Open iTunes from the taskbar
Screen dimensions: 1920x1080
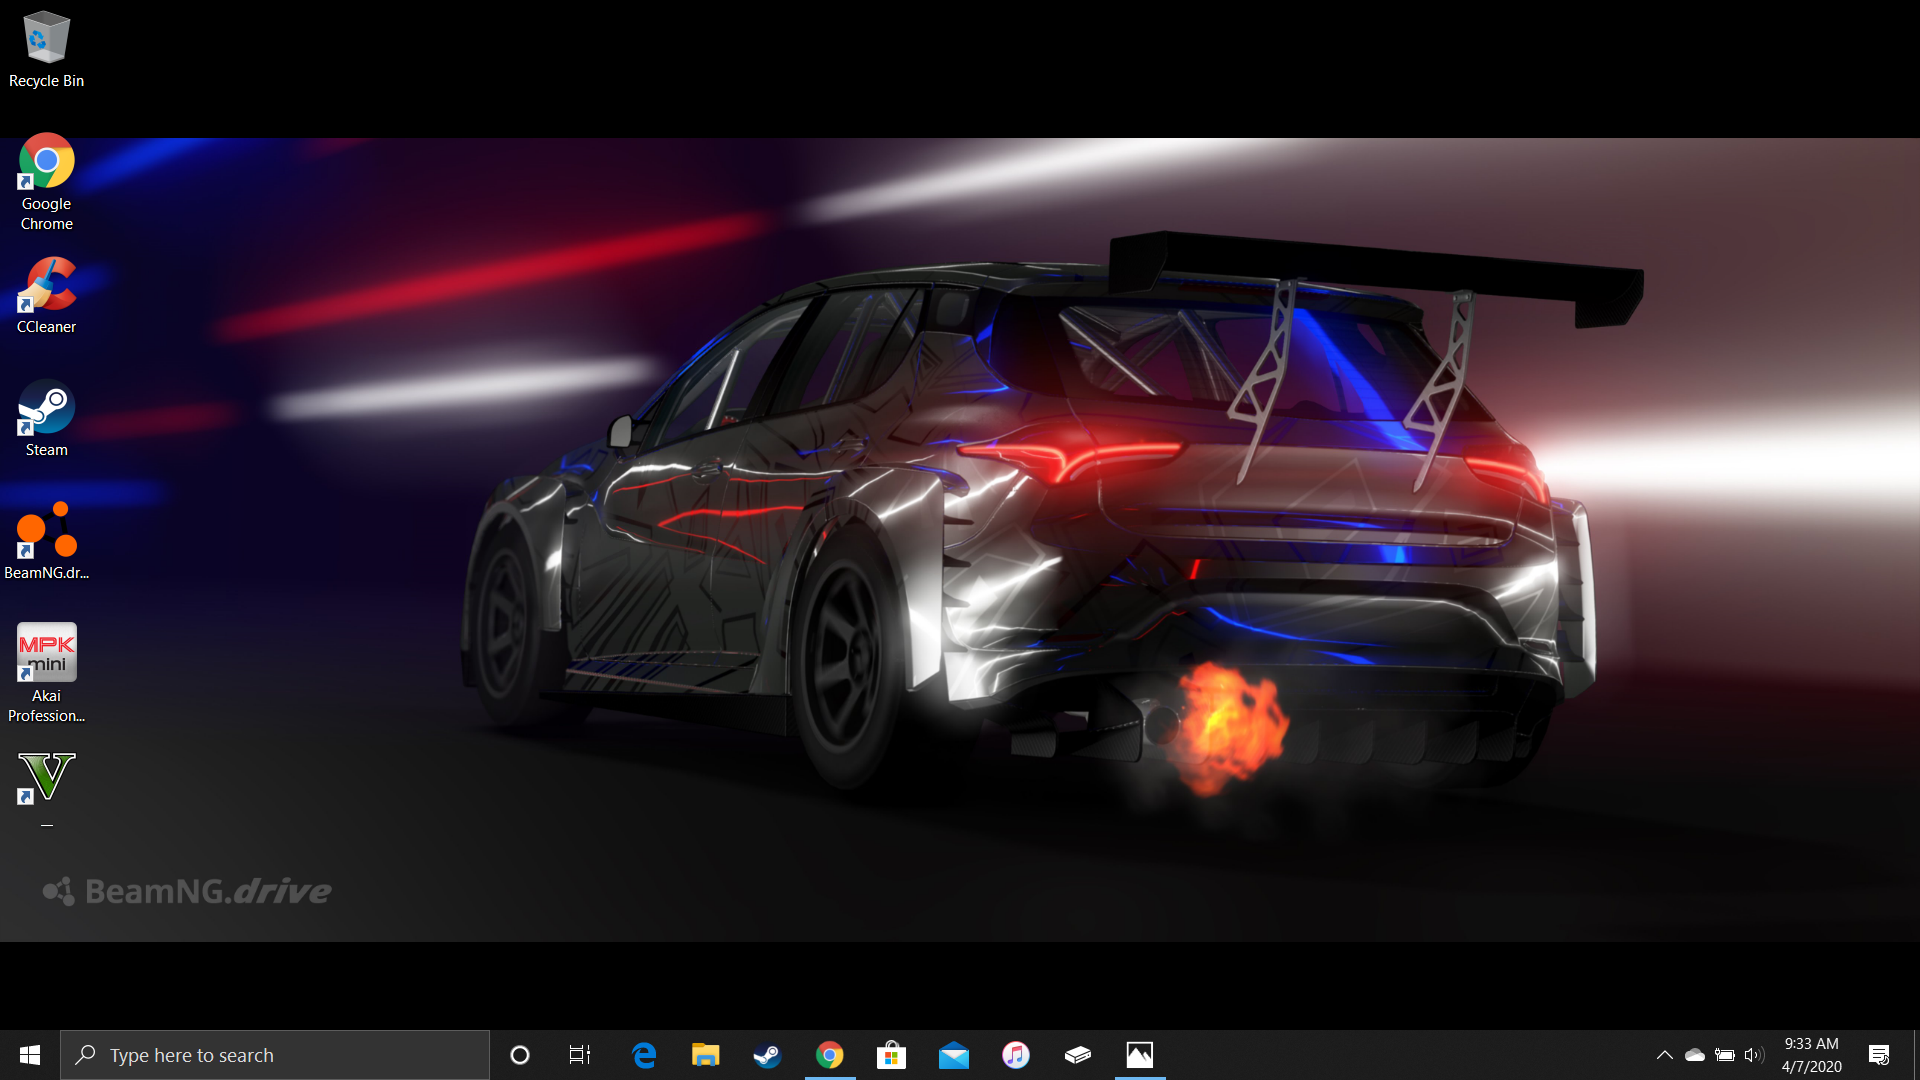point(1015,1055)
